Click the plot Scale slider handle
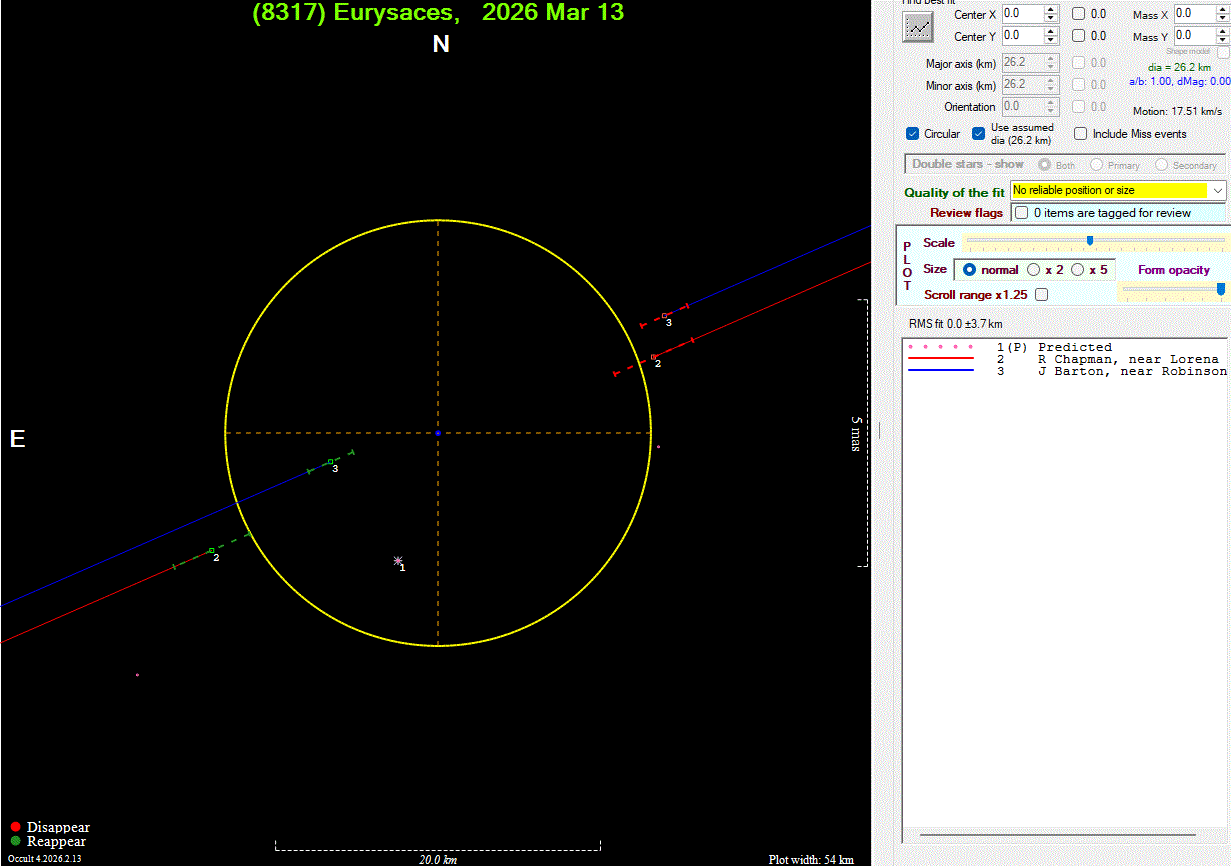The width and height of the screenshot is (1231, 866). [1089, 240]
